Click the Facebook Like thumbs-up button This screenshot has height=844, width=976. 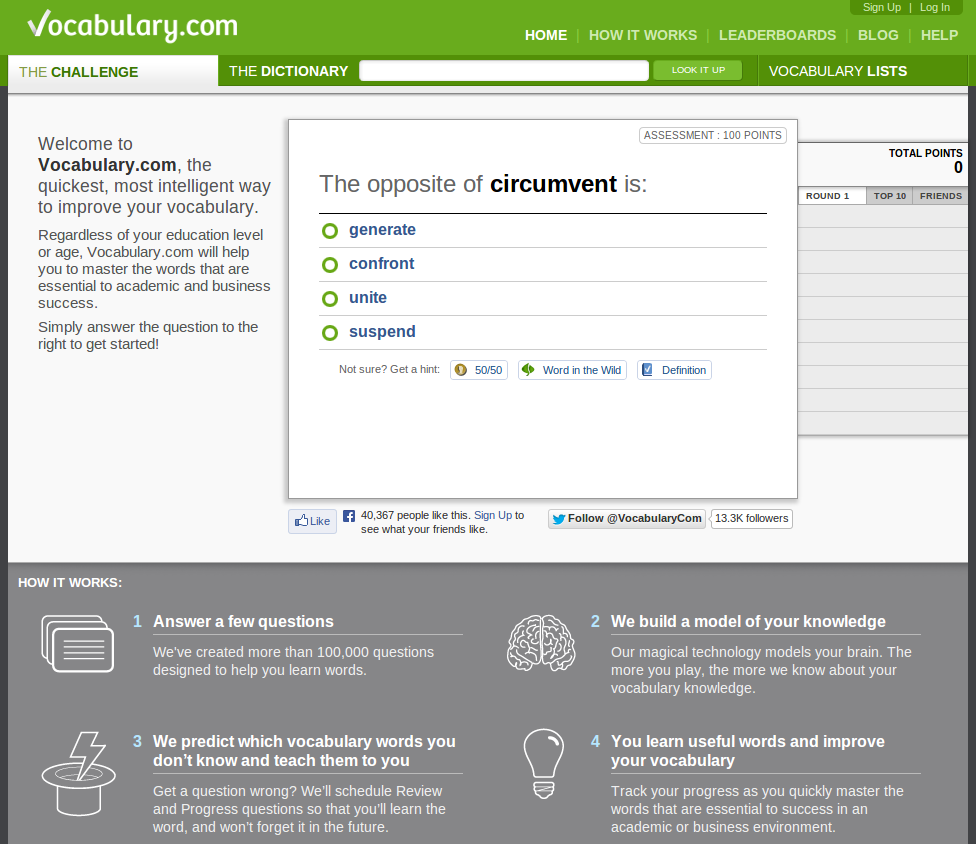pyautogui.click(x=312, y=521)
